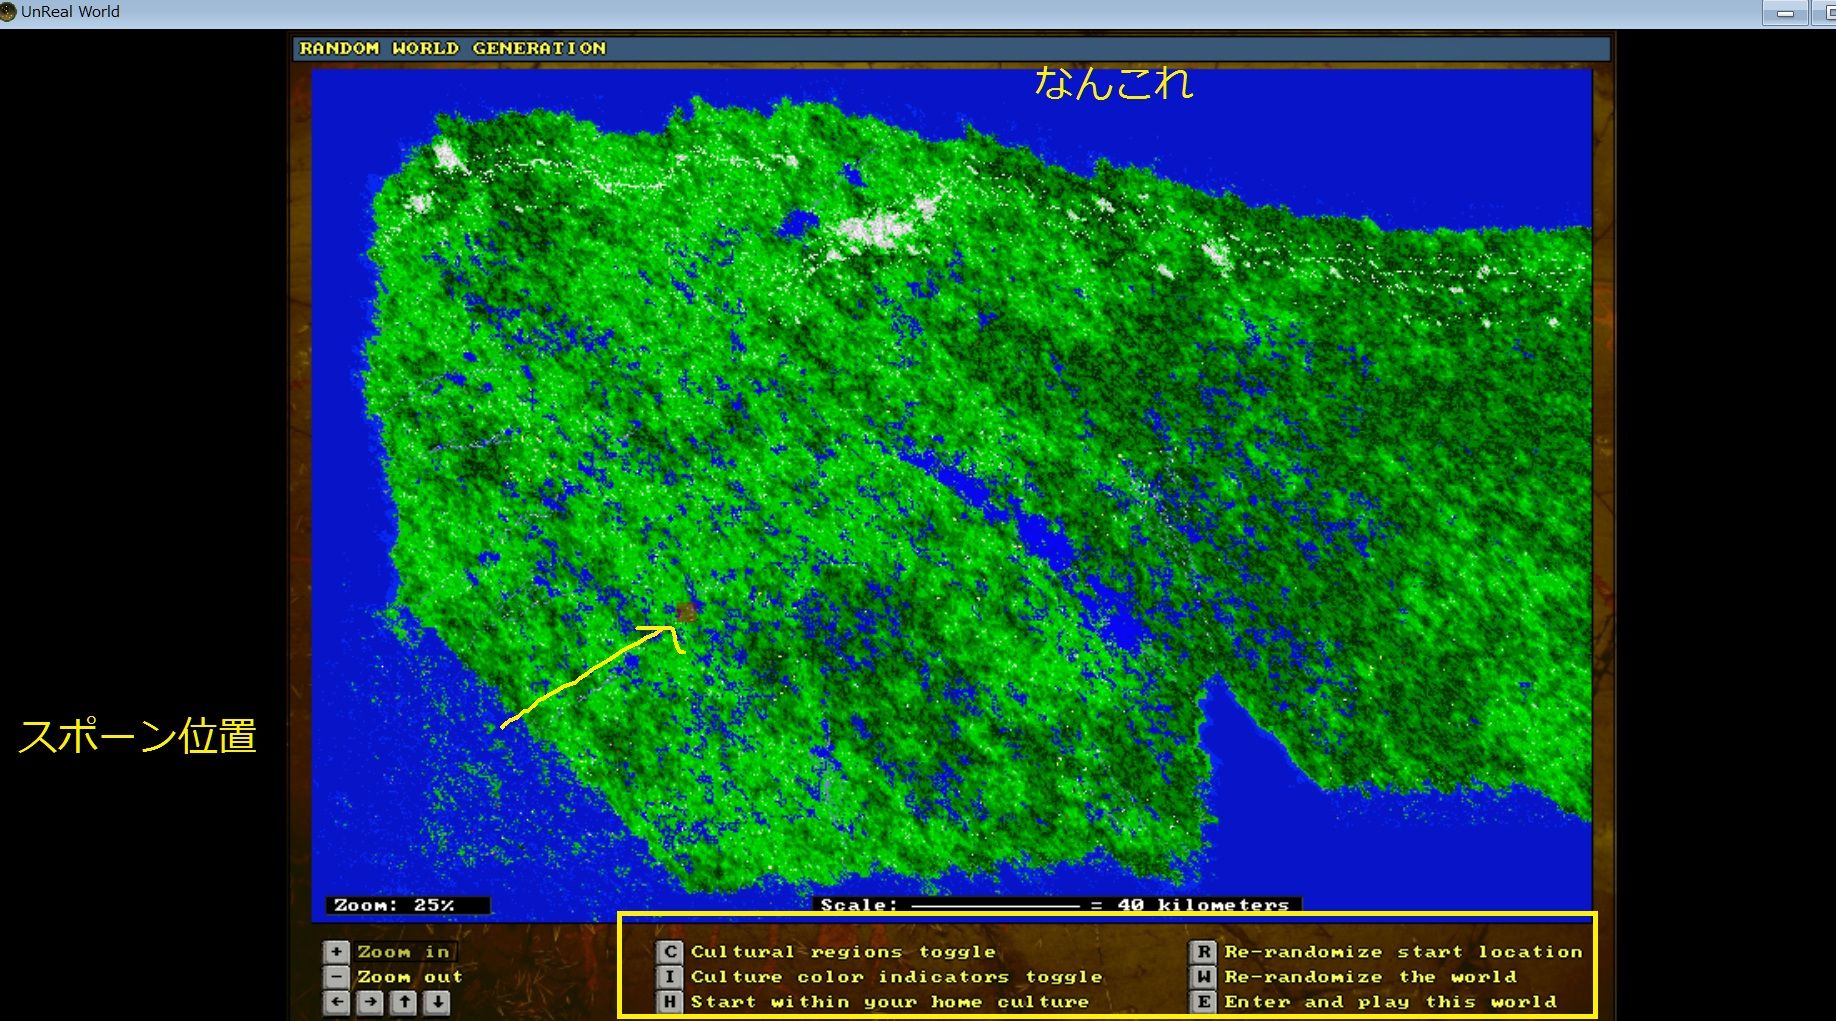Viewport: 1836px width, 1021px height.
Task: Click the RANDOM WORLD GENERATION header
Action: (x=452, y=48)
